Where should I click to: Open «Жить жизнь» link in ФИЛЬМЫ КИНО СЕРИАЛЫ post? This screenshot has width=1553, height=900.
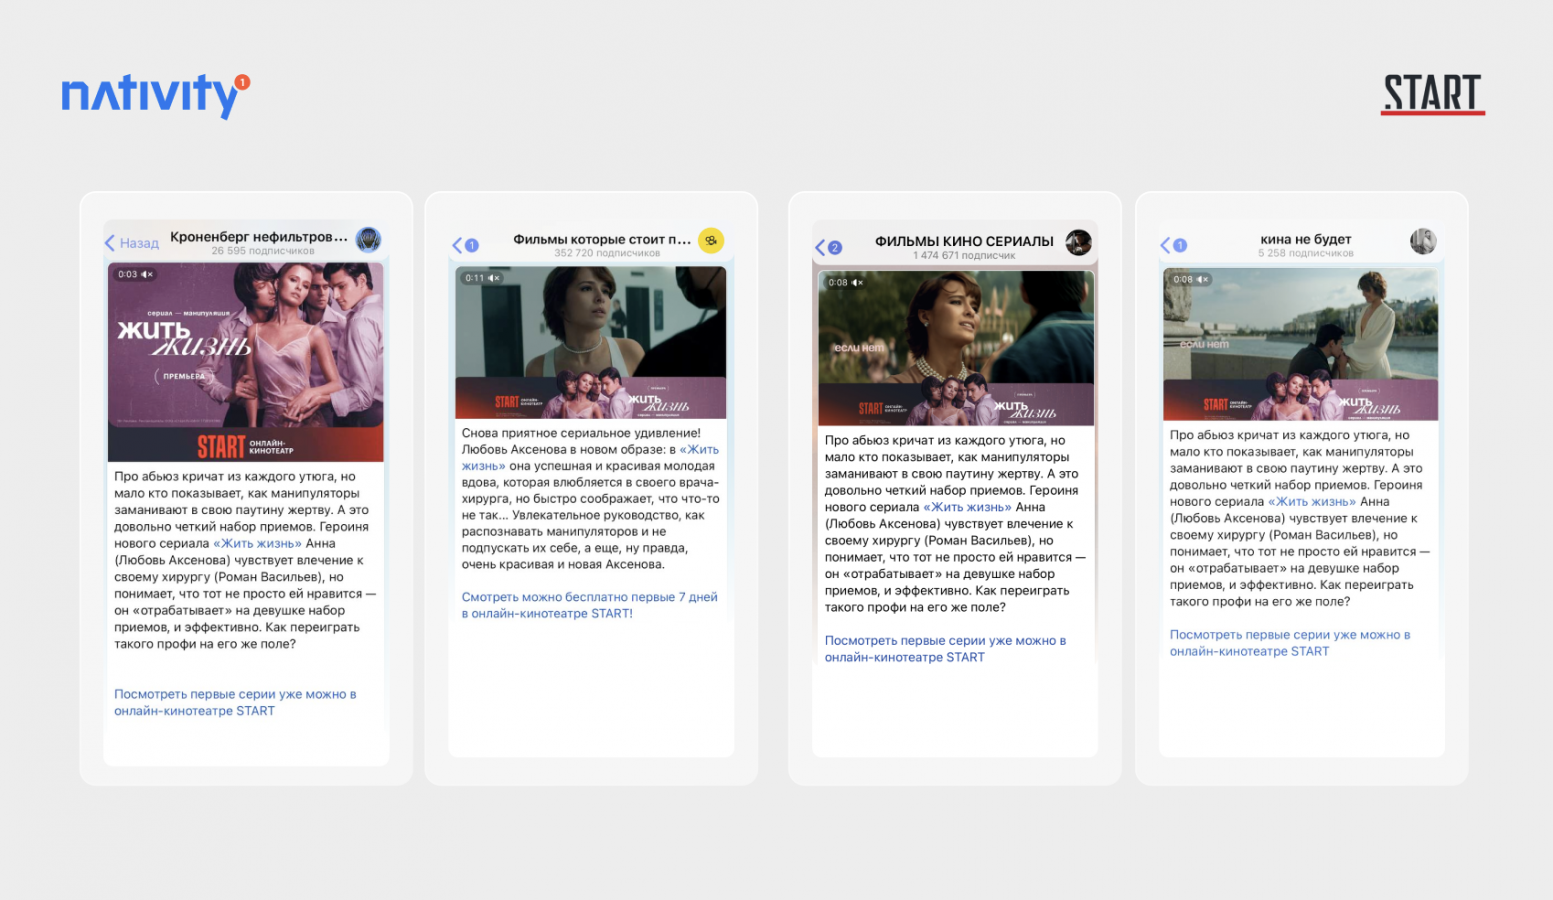967,507
